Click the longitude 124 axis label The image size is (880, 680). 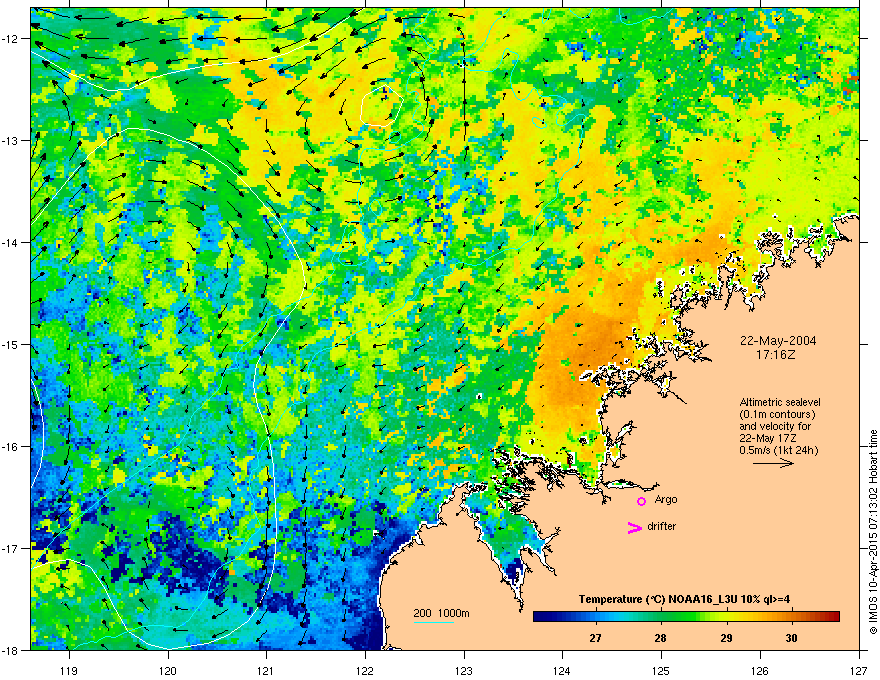(x=562, y=670)
